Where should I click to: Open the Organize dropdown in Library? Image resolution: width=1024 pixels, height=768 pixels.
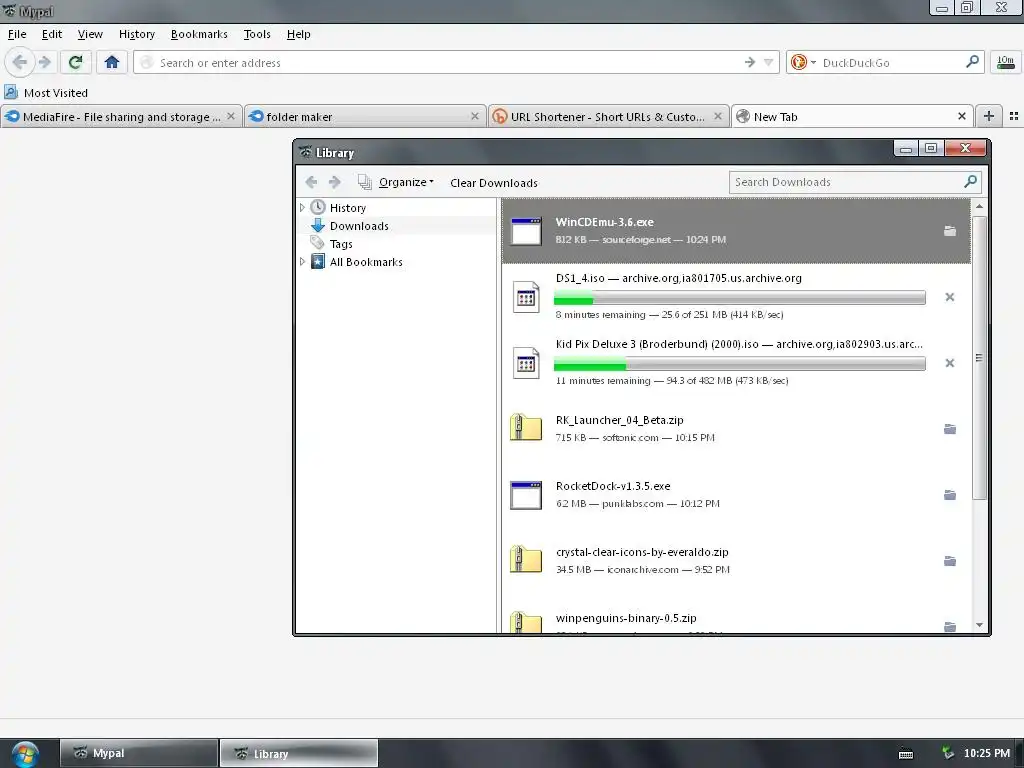(x=396, y=182)
